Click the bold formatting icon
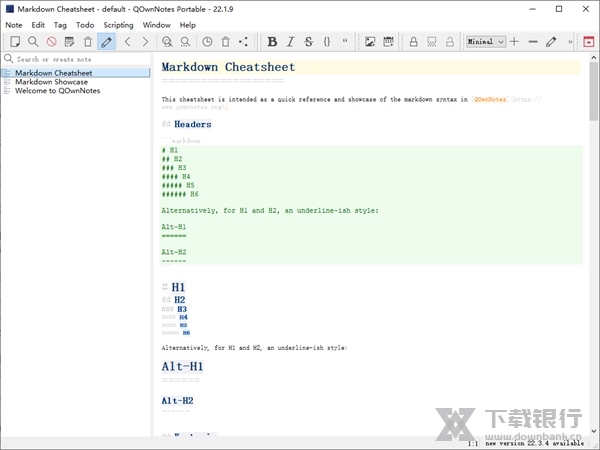 (x=272, y=42)
